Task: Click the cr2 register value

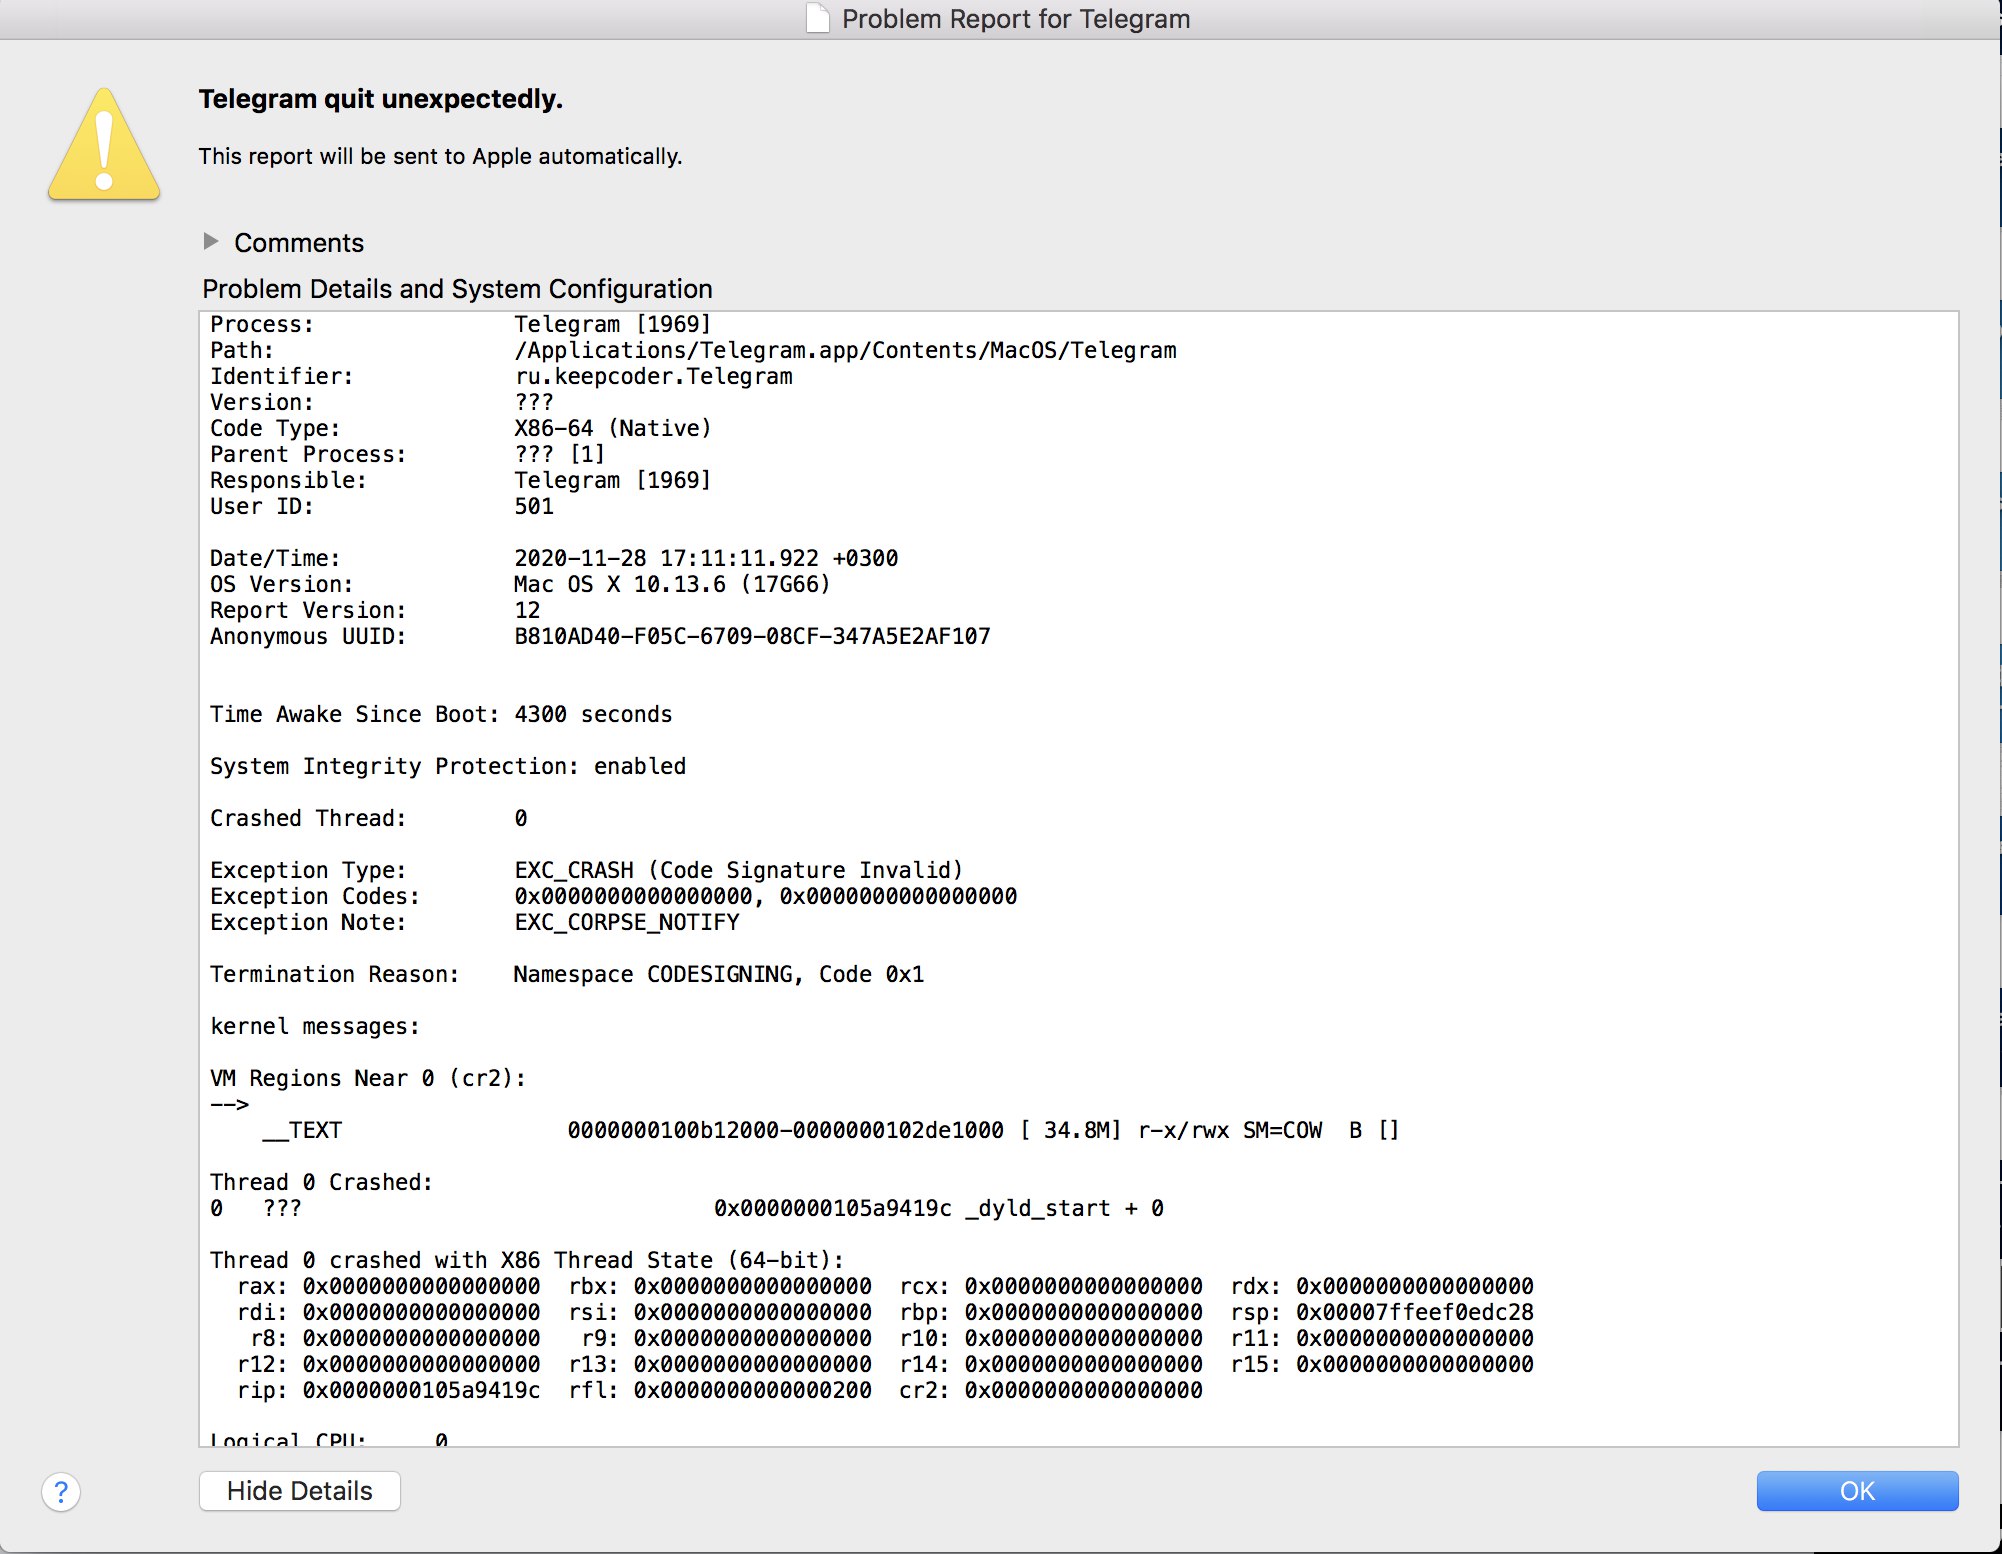Action: (1084, 1390)
